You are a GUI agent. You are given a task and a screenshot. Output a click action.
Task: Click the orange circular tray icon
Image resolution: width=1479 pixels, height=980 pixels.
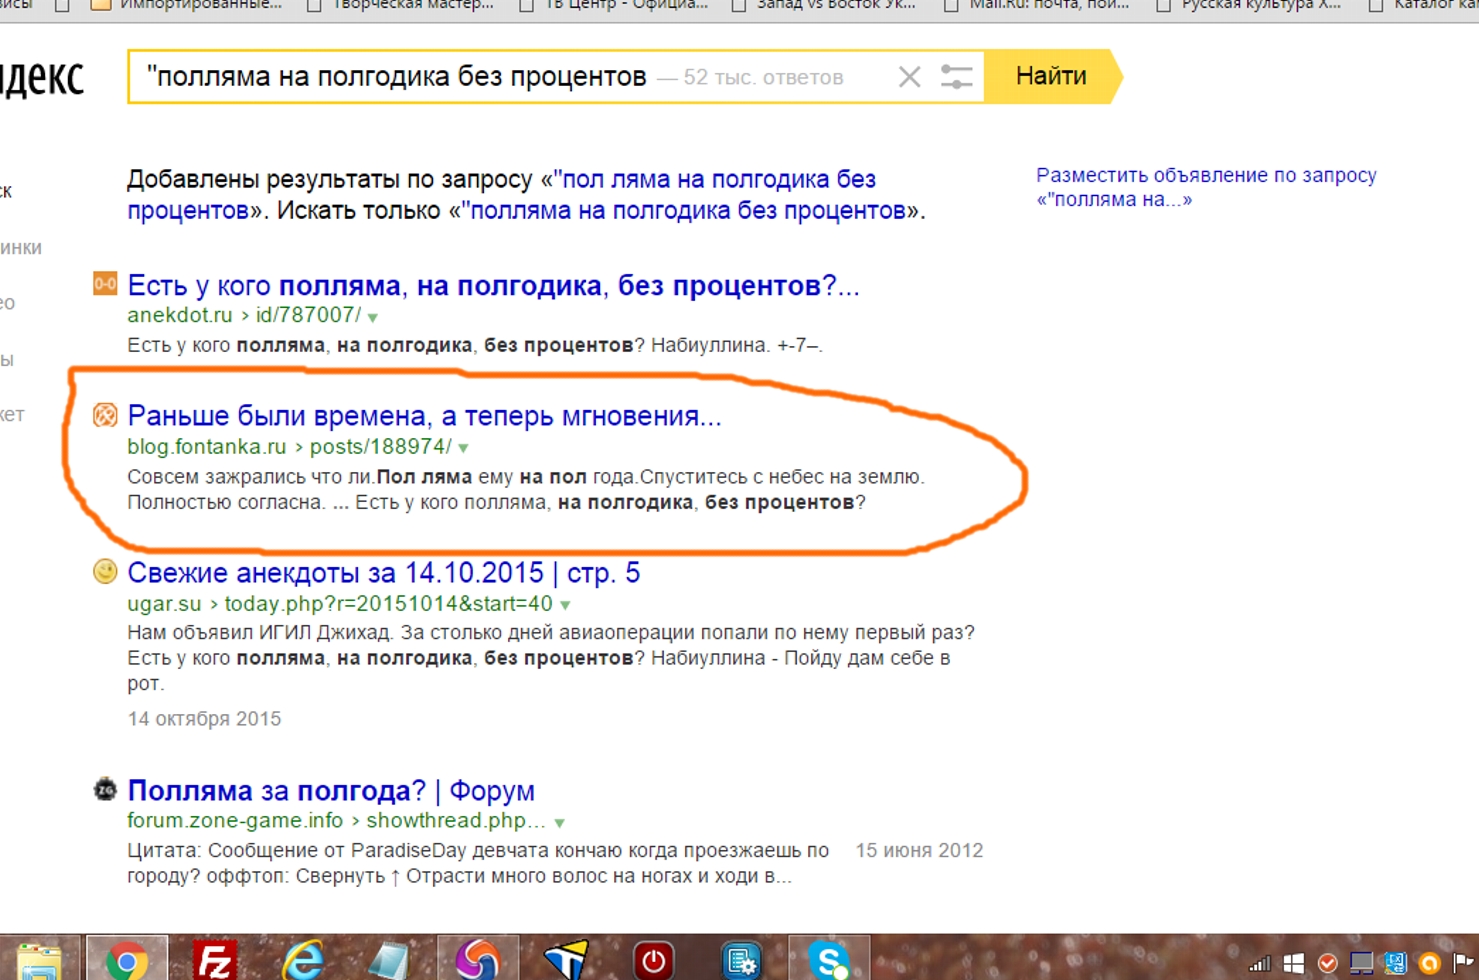click(x=1430, y=964)
